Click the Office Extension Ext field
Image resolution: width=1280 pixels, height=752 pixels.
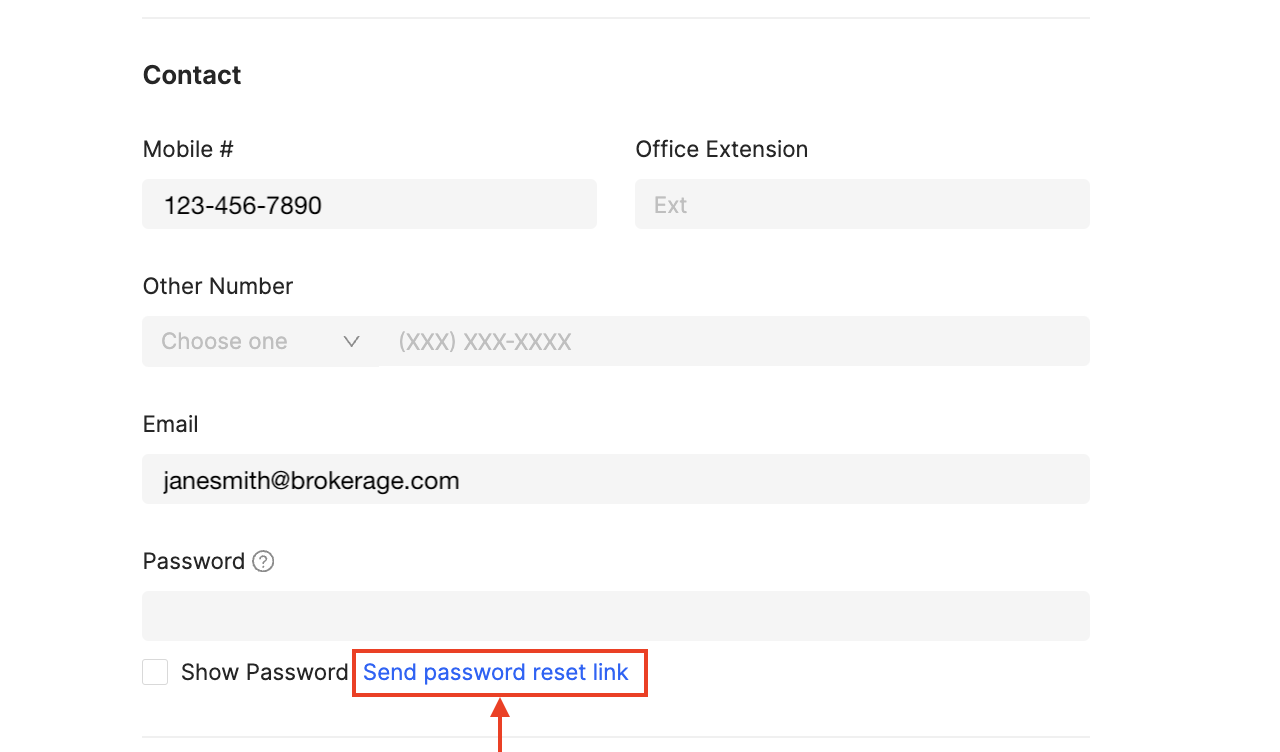[862, 205]
